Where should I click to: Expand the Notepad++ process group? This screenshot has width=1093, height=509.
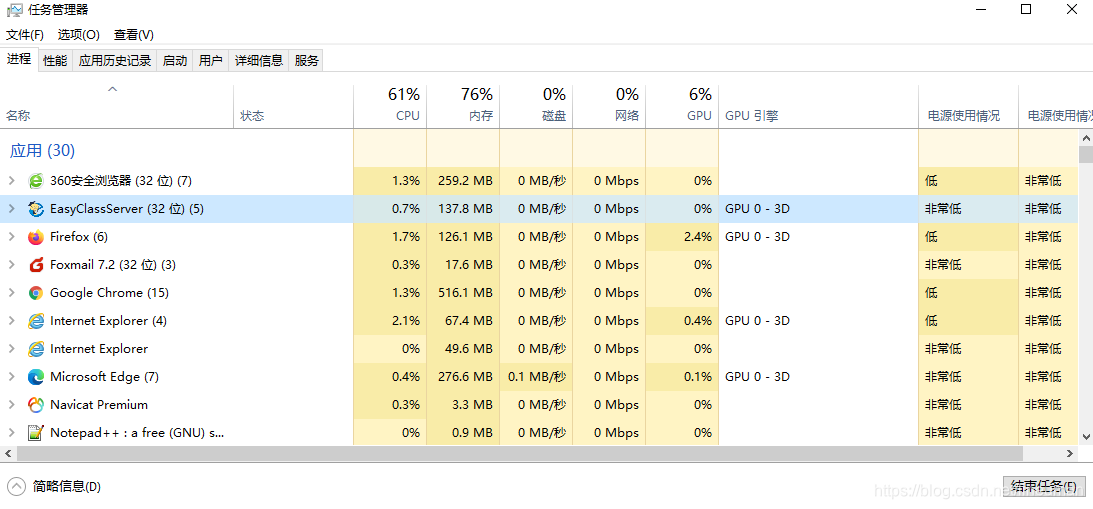coord(11,432)
